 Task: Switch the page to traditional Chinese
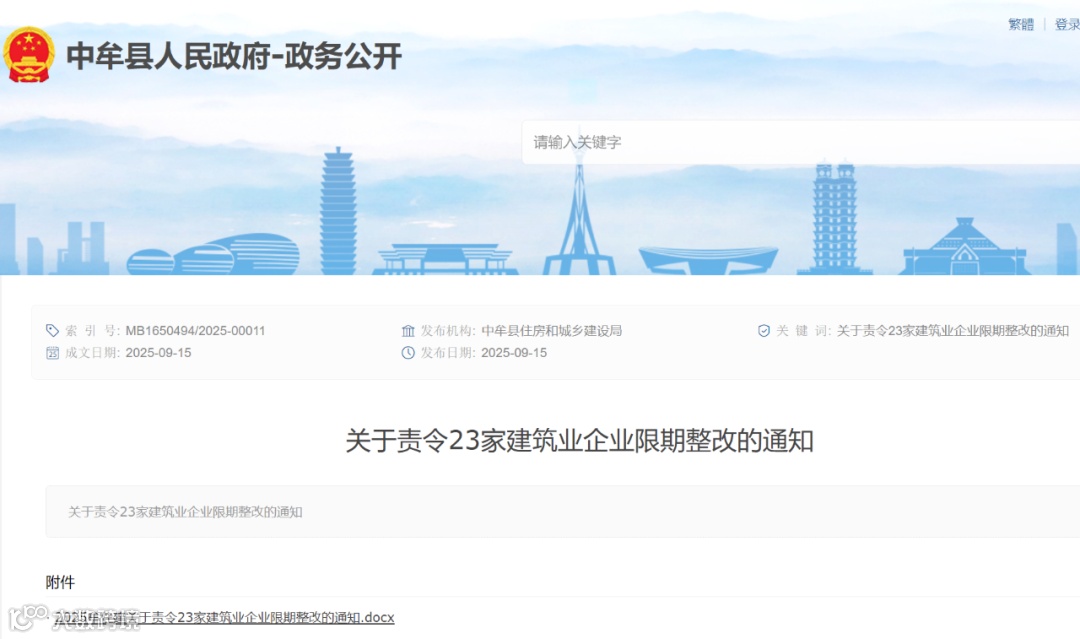coord(1019,24)
